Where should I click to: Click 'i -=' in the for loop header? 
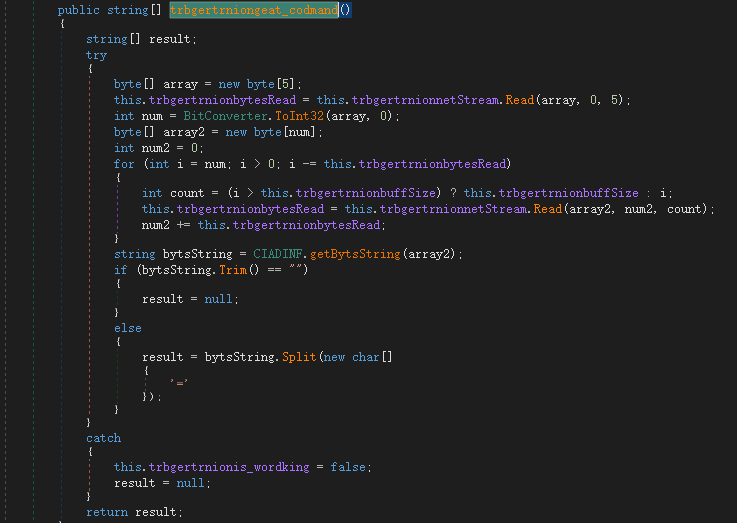pyautogui.click(x=302, y=164)
